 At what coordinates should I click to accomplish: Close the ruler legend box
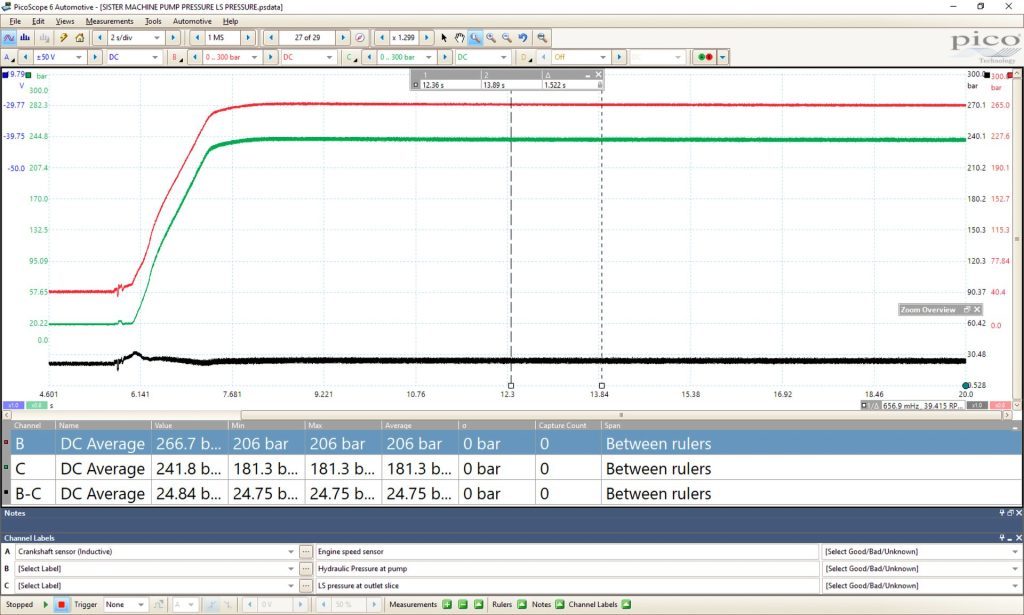tap(598, 75)
